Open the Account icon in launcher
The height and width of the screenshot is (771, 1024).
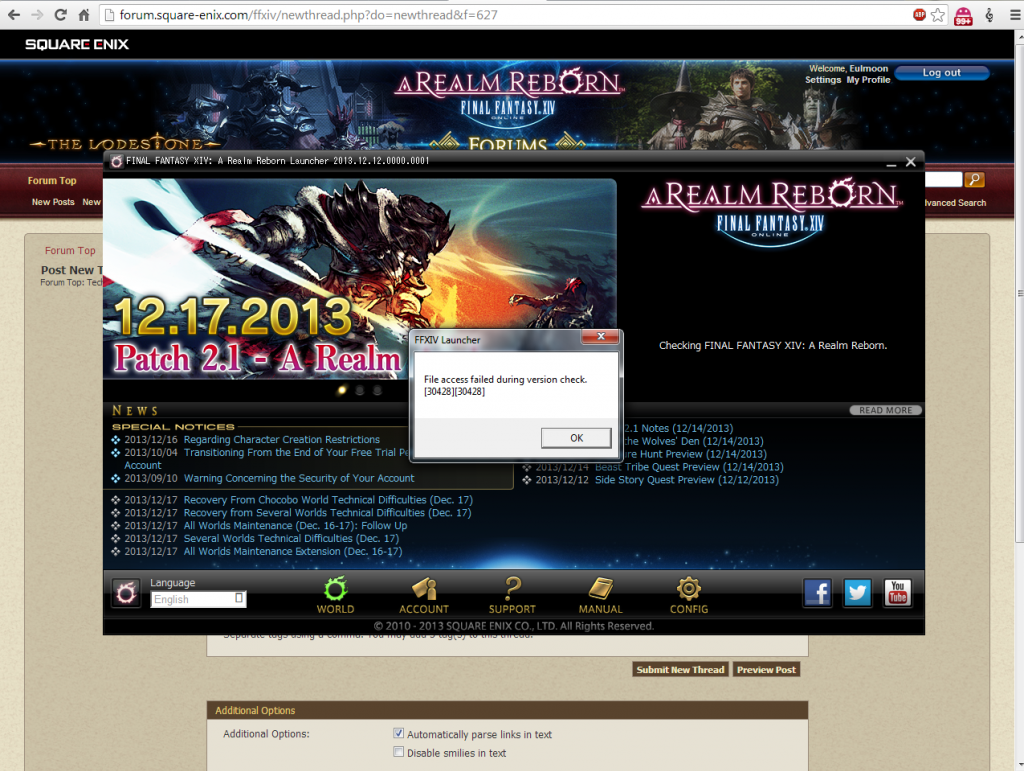(424, 595)
